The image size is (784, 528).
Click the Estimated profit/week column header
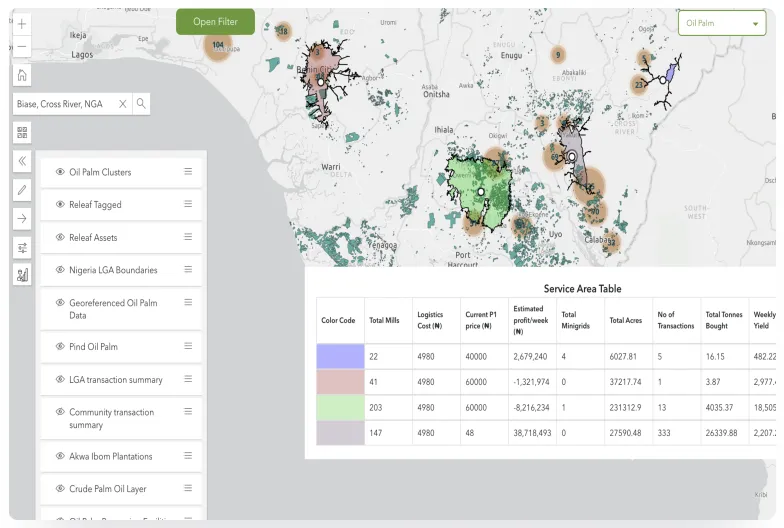click(x=530, y=320)
